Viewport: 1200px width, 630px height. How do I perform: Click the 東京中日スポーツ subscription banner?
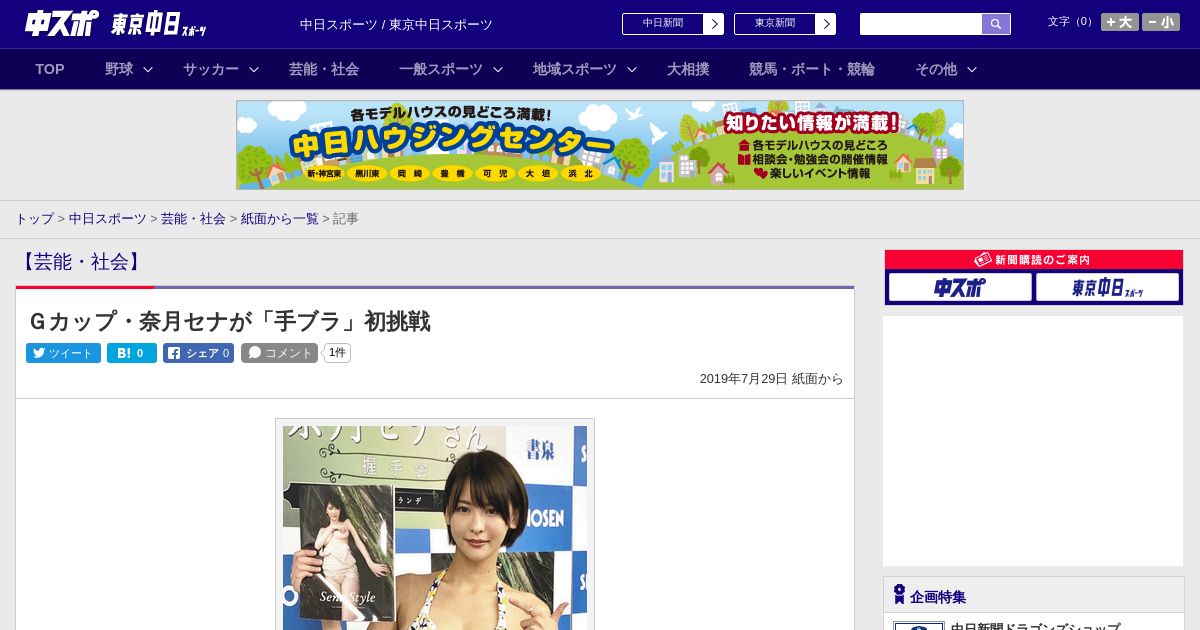click(1107, 287)
